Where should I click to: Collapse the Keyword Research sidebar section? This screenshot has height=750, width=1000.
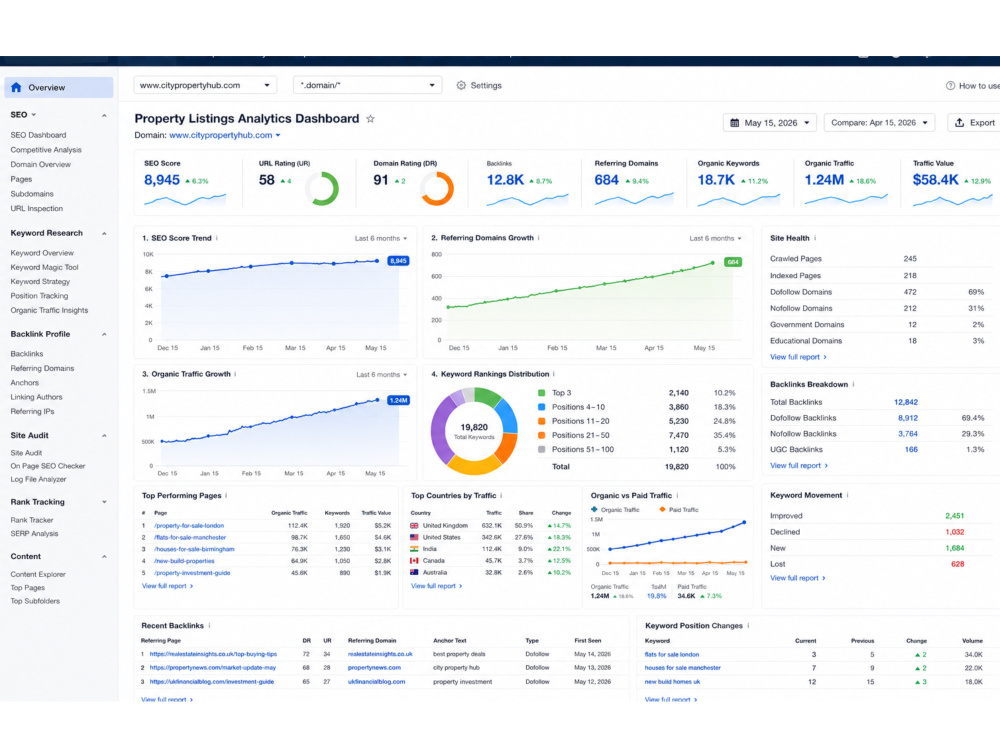(104, 233)
